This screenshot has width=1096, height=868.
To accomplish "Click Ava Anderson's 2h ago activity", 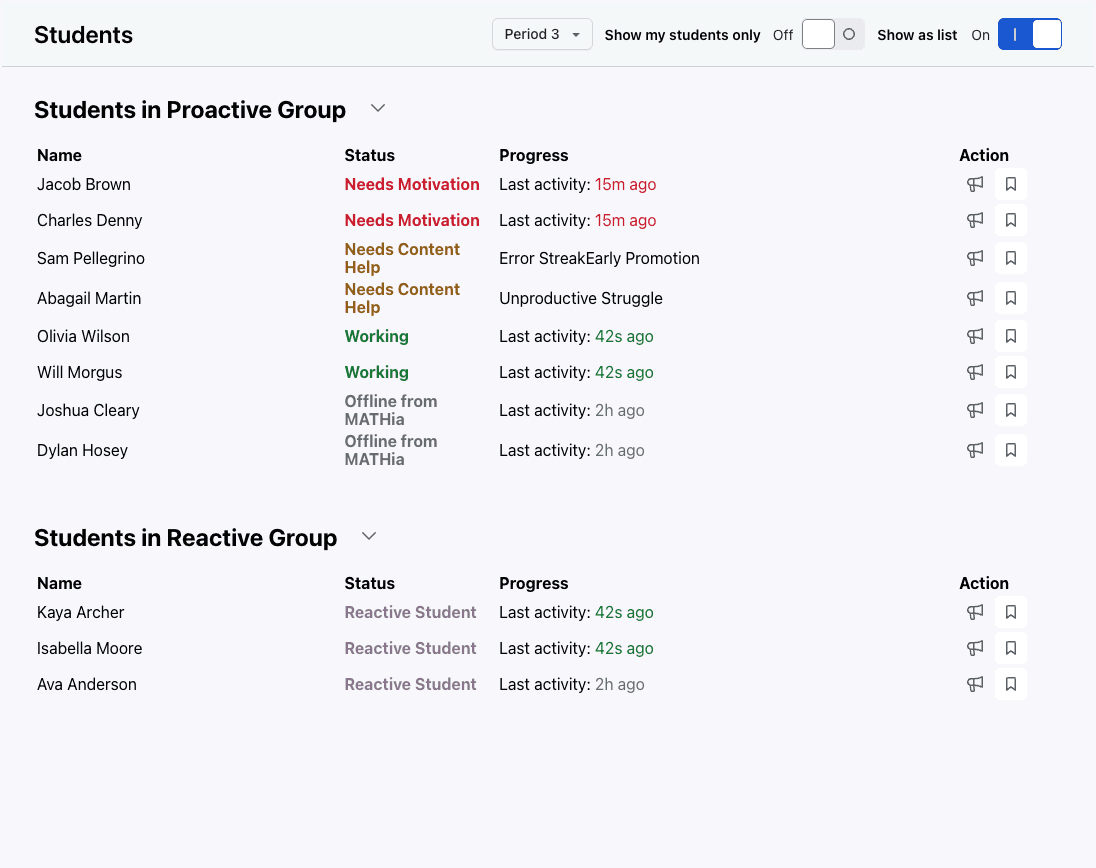I will pyautogui.click(x=619, y=684).
